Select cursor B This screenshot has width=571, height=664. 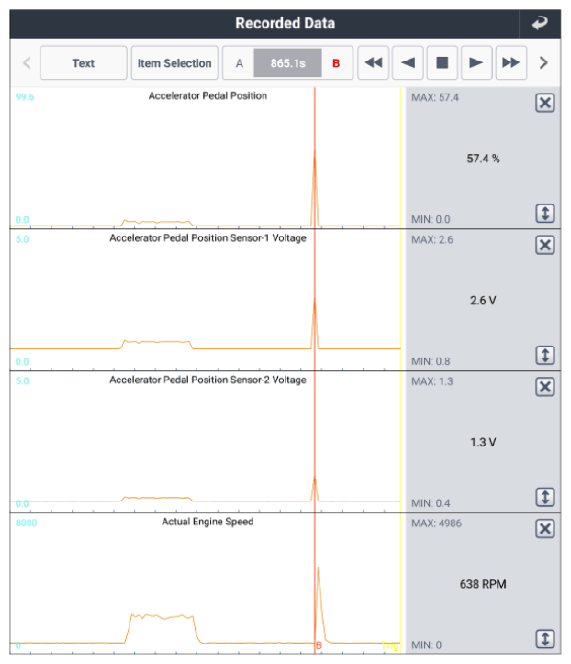[336, 63]
